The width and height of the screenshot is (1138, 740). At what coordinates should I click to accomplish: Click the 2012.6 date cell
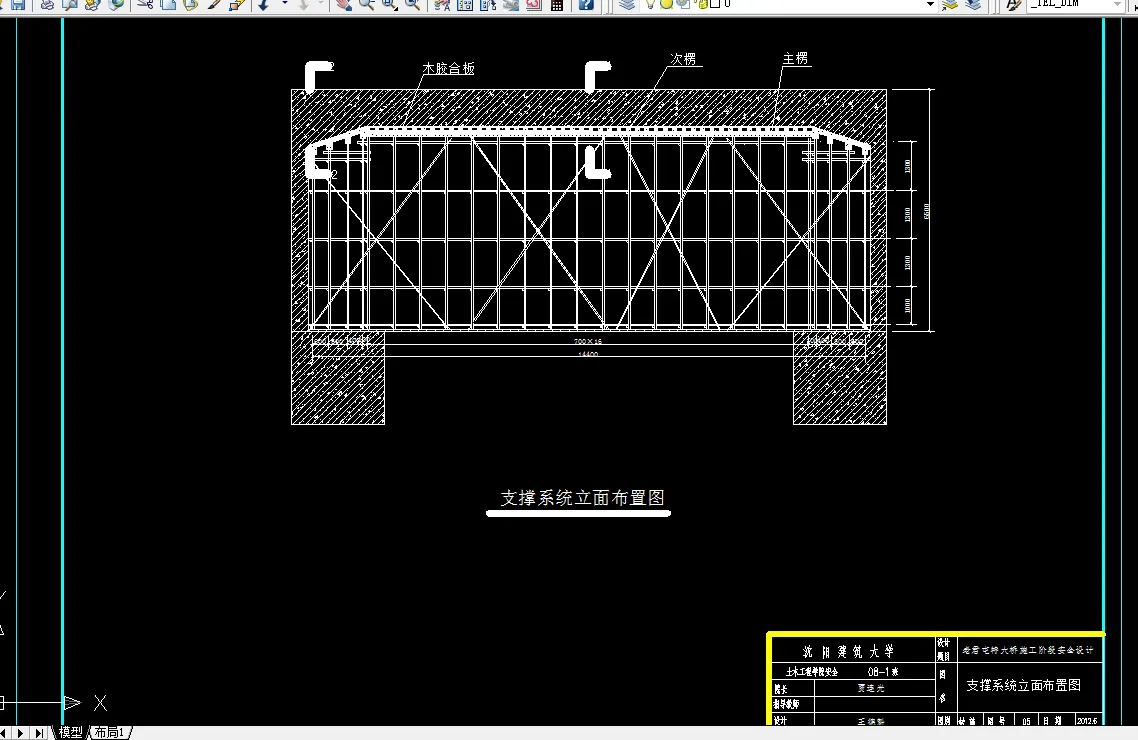(x=1086, y=720)
